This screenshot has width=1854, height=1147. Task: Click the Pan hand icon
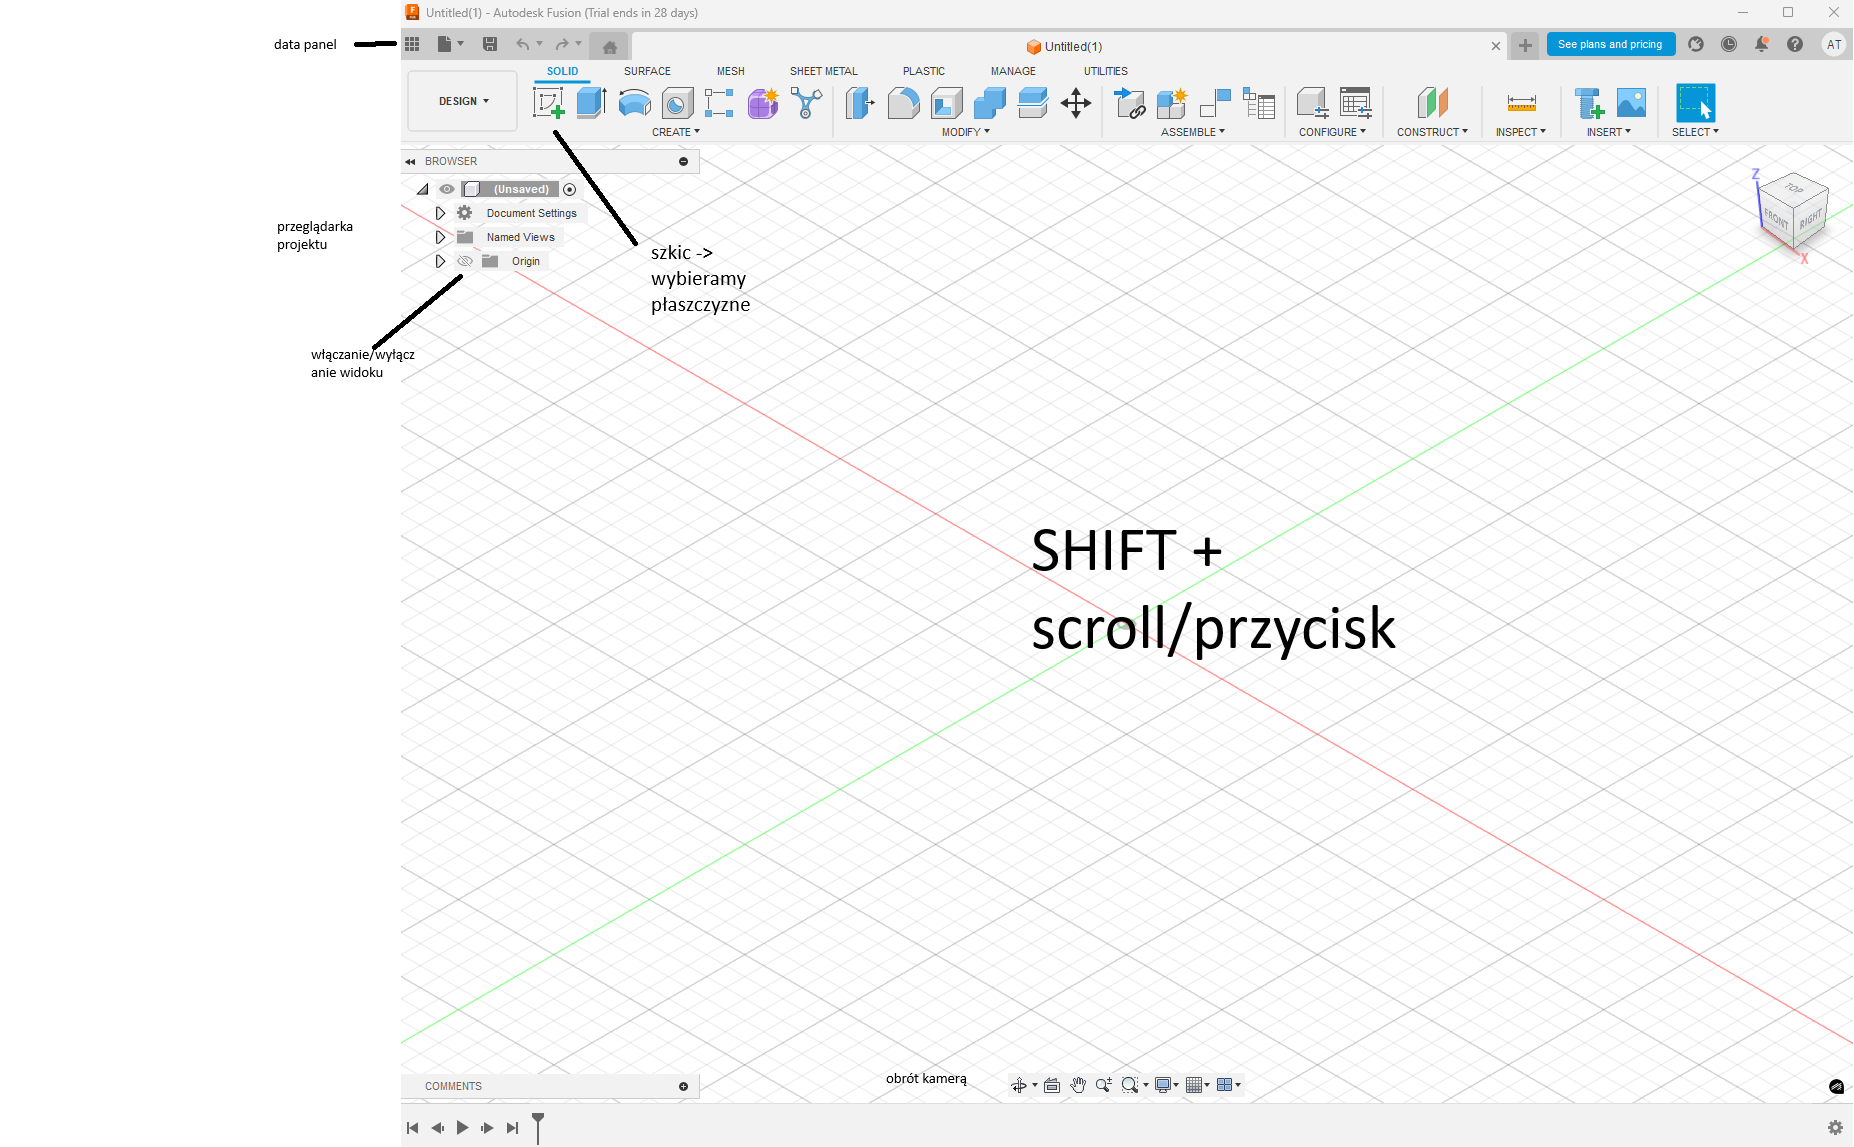(x=1078, y=1085)
